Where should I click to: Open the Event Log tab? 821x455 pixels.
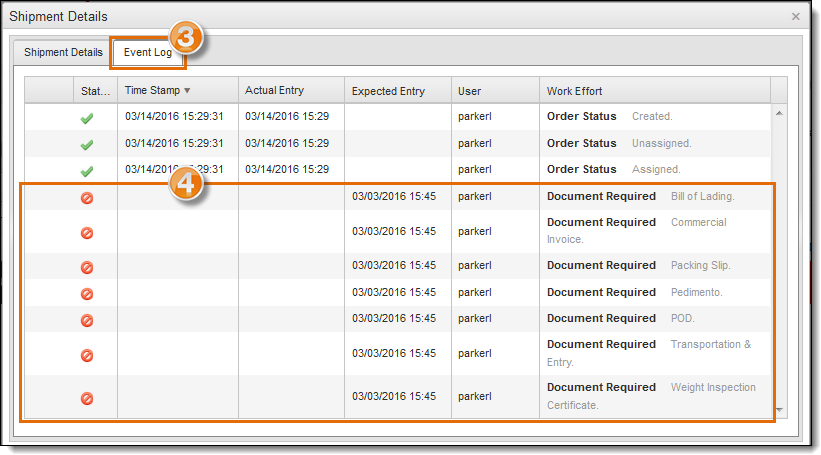click(x=147, y=52)
